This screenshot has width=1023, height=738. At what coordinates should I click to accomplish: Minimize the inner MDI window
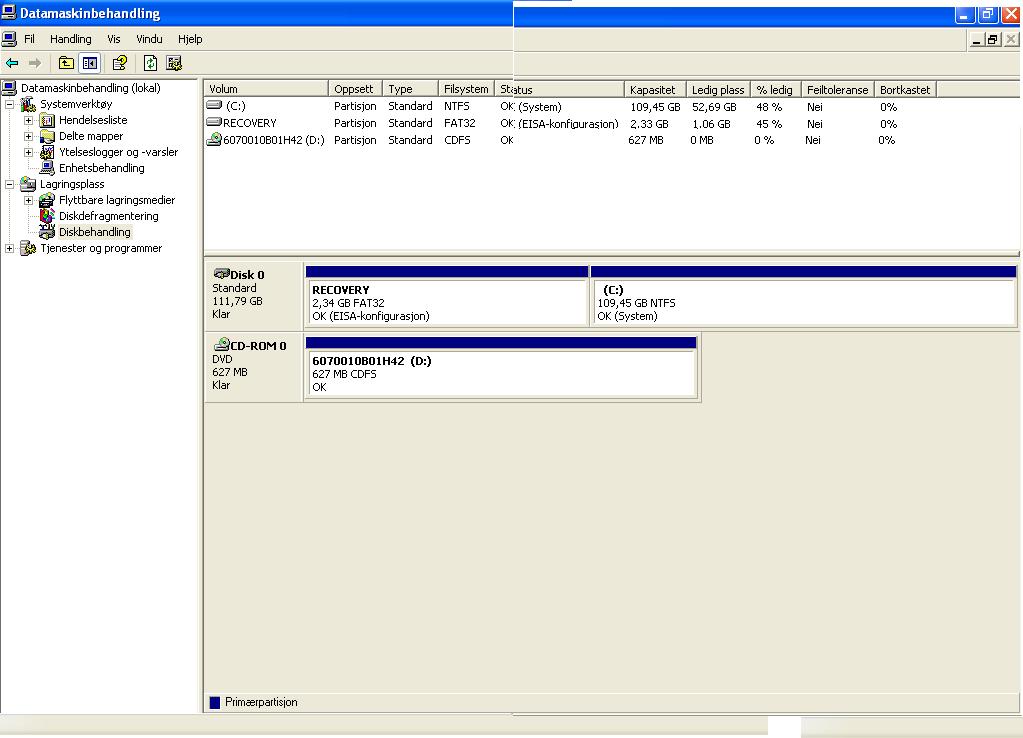tap(976, 39)
